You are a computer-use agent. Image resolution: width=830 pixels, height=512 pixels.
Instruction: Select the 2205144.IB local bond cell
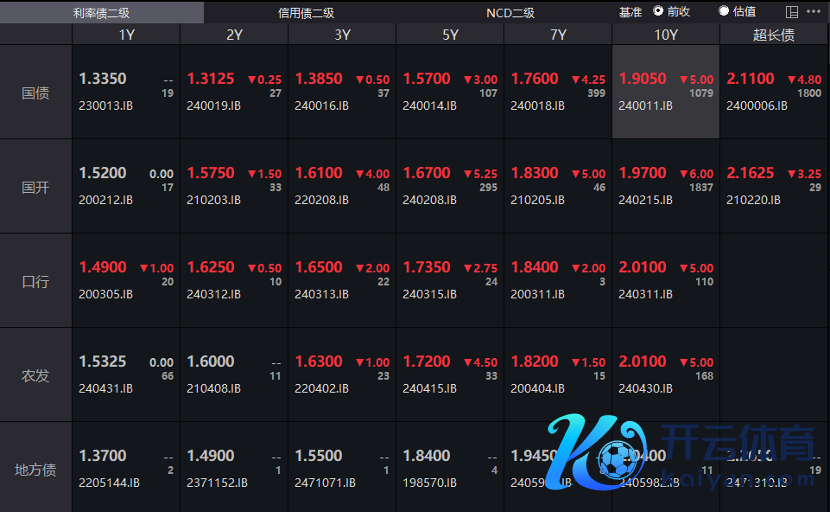(126, 469)
